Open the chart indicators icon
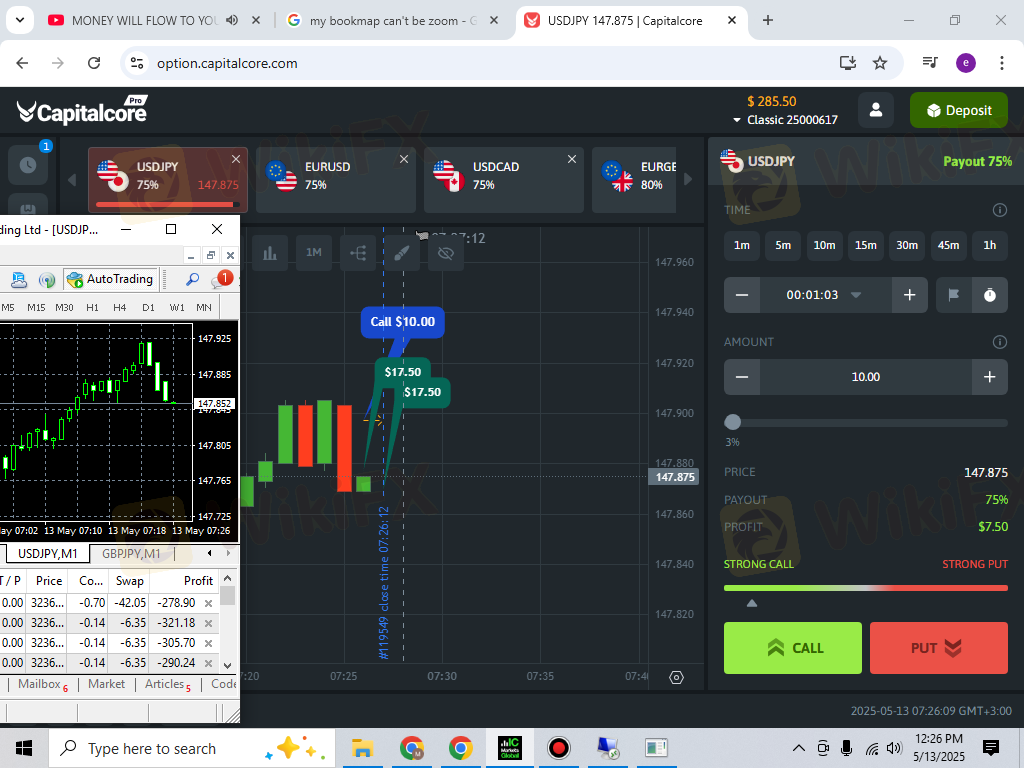 click(358, 253)
